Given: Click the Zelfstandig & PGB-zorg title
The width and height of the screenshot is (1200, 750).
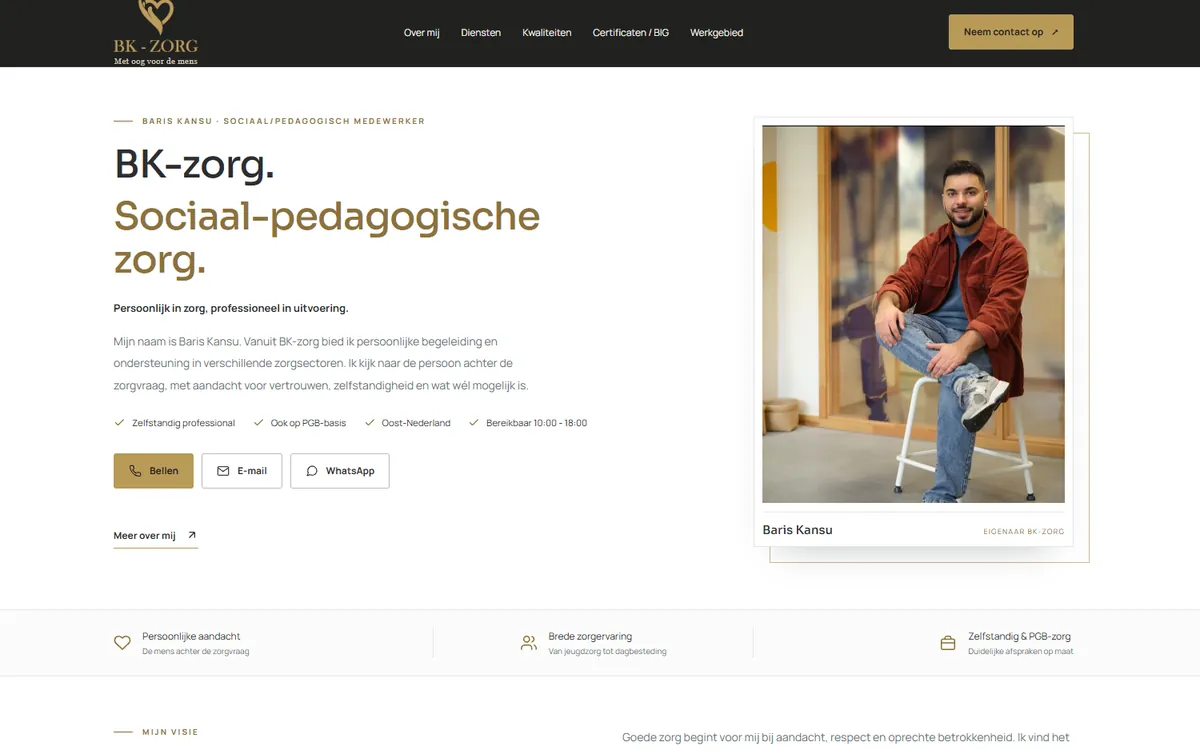Looking at the screenshot, I should tap(1019, 636).
